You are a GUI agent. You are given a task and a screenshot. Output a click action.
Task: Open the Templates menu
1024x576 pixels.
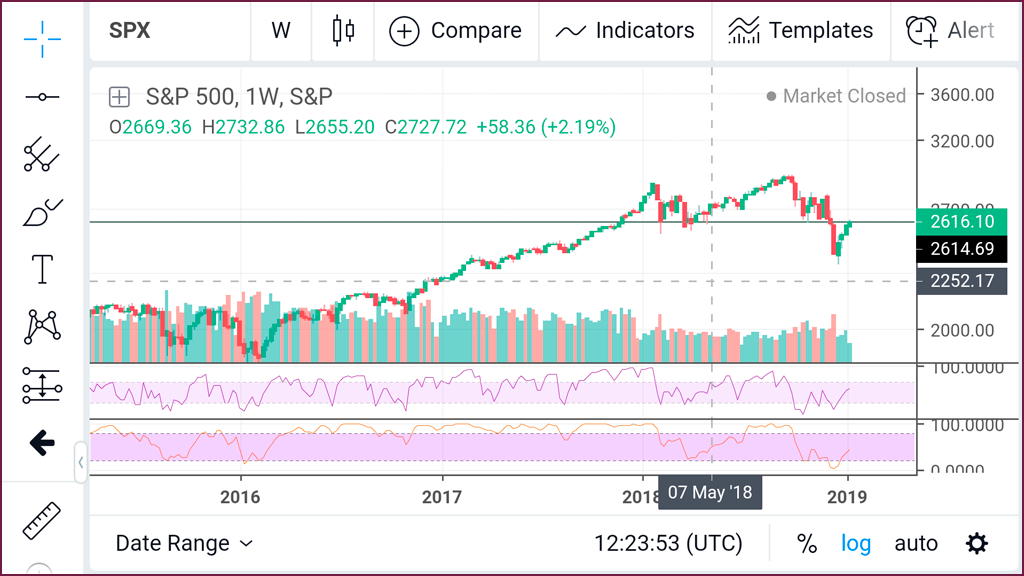coord(801,31)
